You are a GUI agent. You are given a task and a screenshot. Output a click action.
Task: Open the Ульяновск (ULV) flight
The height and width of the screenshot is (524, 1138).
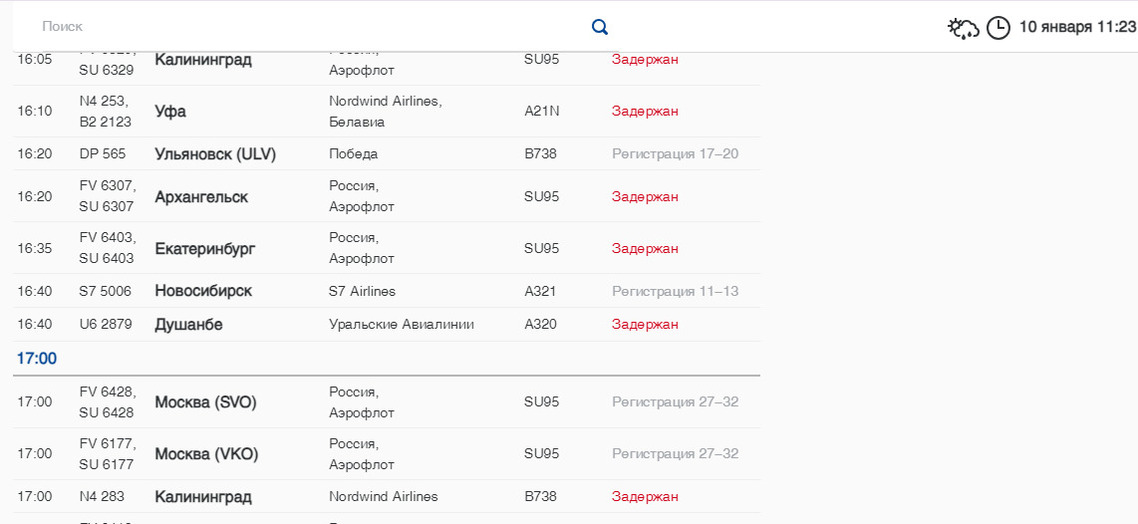coord(215,154)
